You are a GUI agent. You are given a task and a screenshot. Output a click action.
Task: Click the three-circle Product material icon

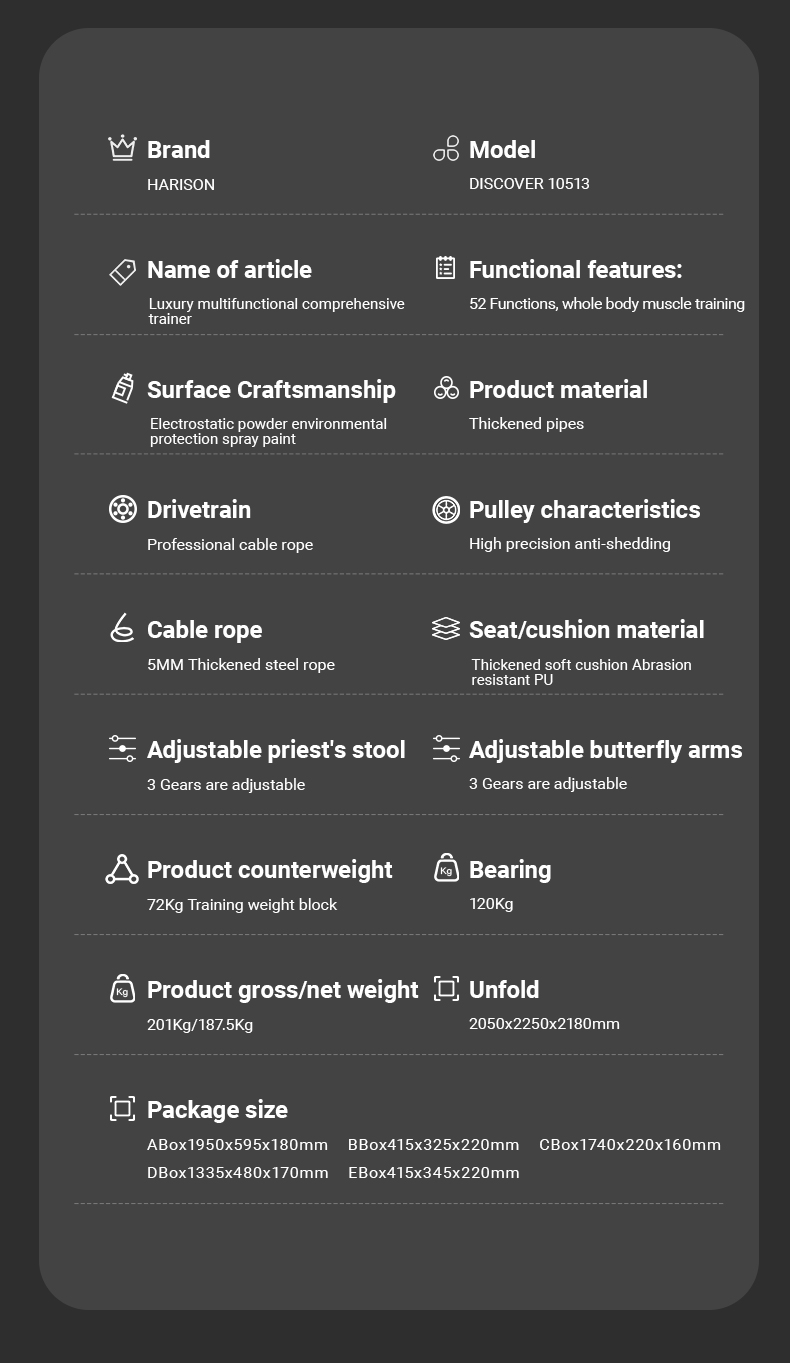pos(446,388)
